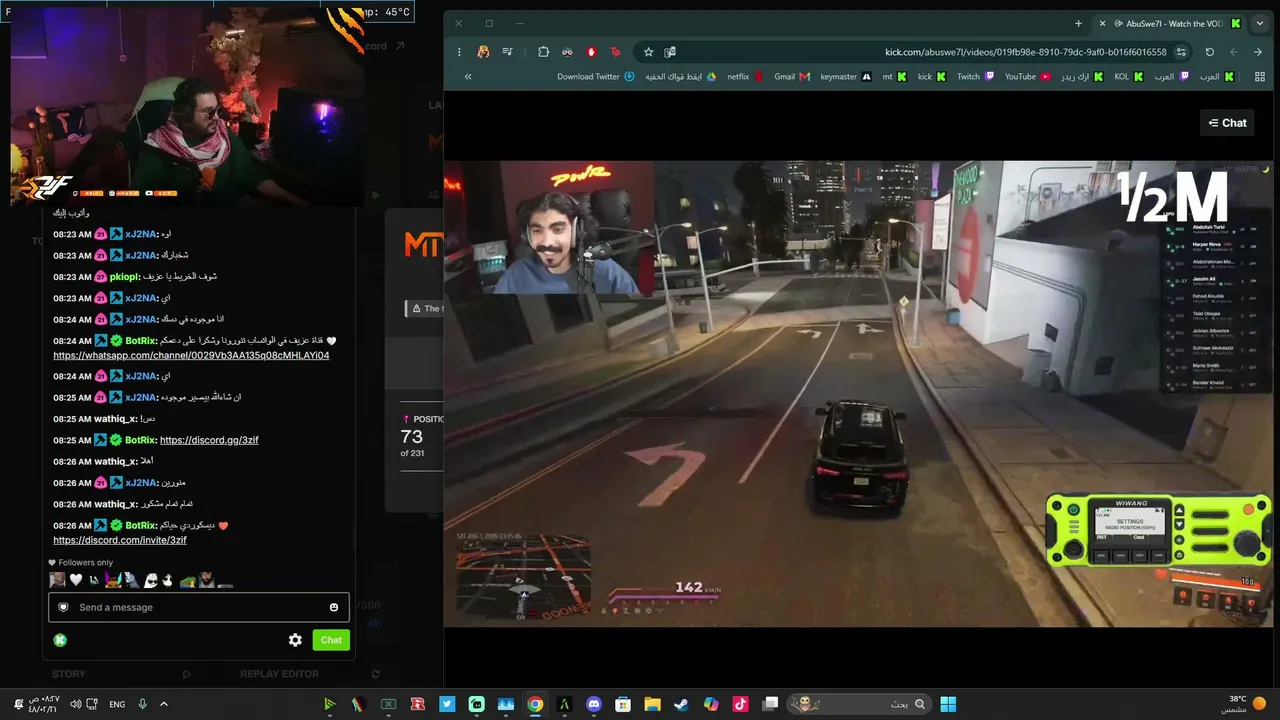Open the media controls playlist icon

tap(508, 52)
